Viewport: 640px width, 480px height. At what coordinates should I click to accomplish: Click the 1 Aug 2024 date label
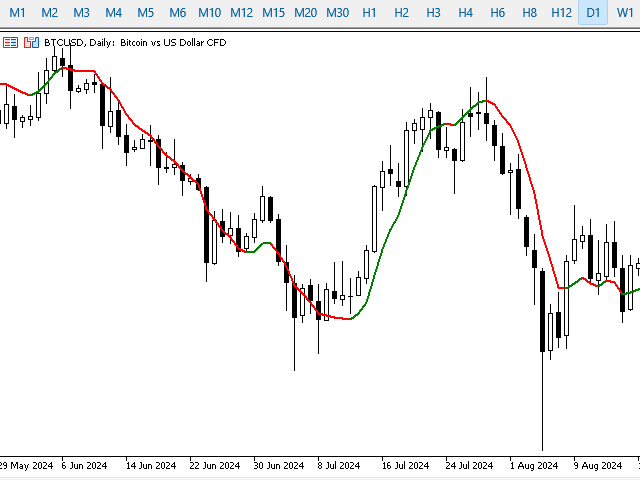click(x=533, y=465)
